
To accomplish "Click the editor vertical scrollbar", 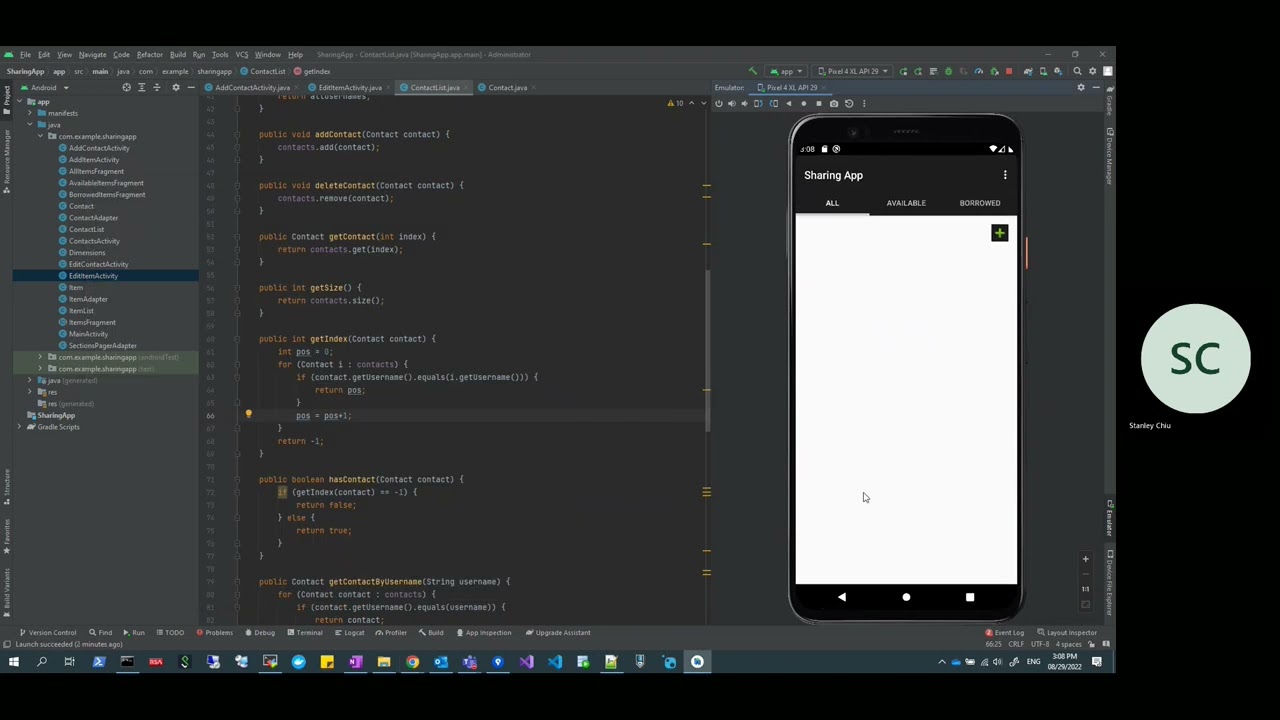I will [708, 350].
